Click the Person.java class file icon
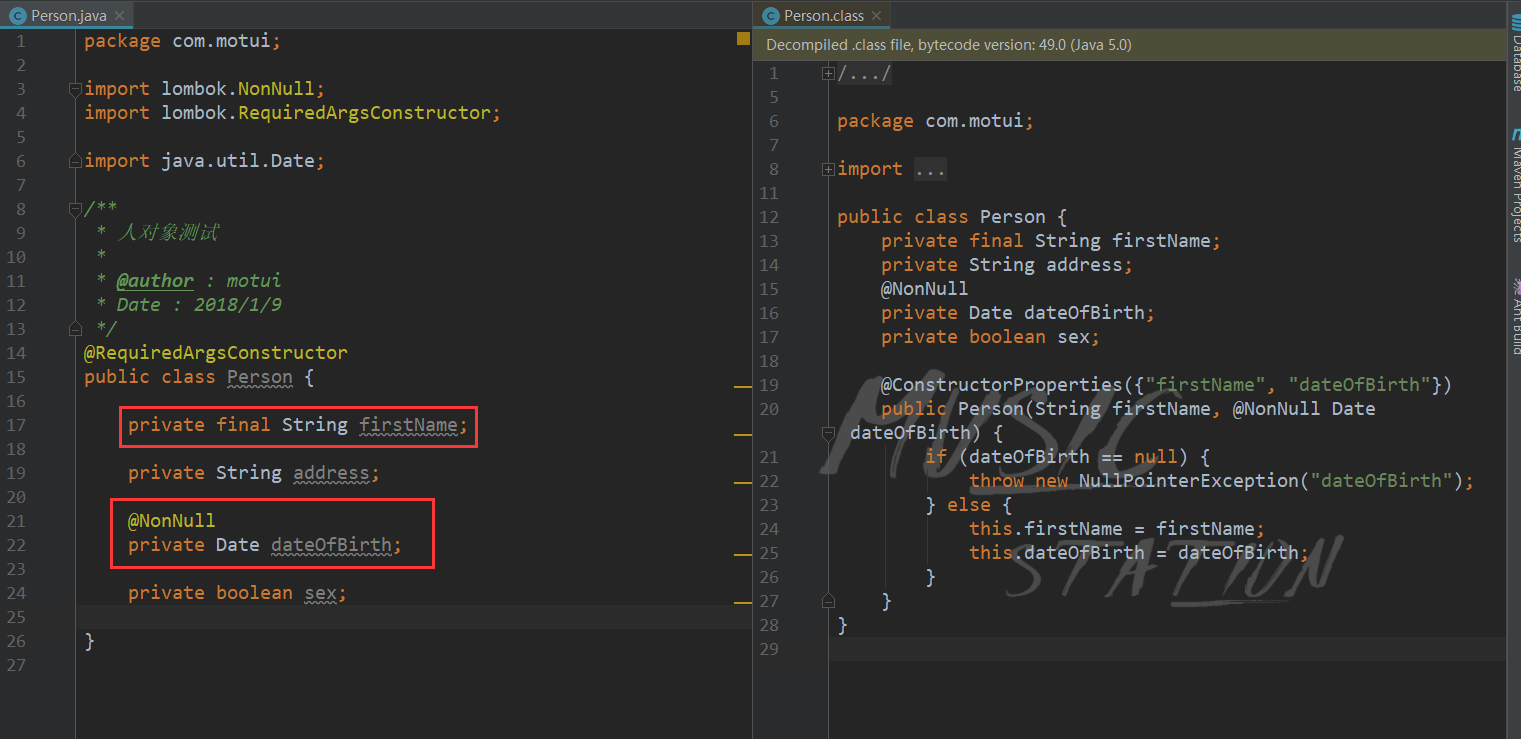This screenshot has width=1521, height=739. coord(17,16)
